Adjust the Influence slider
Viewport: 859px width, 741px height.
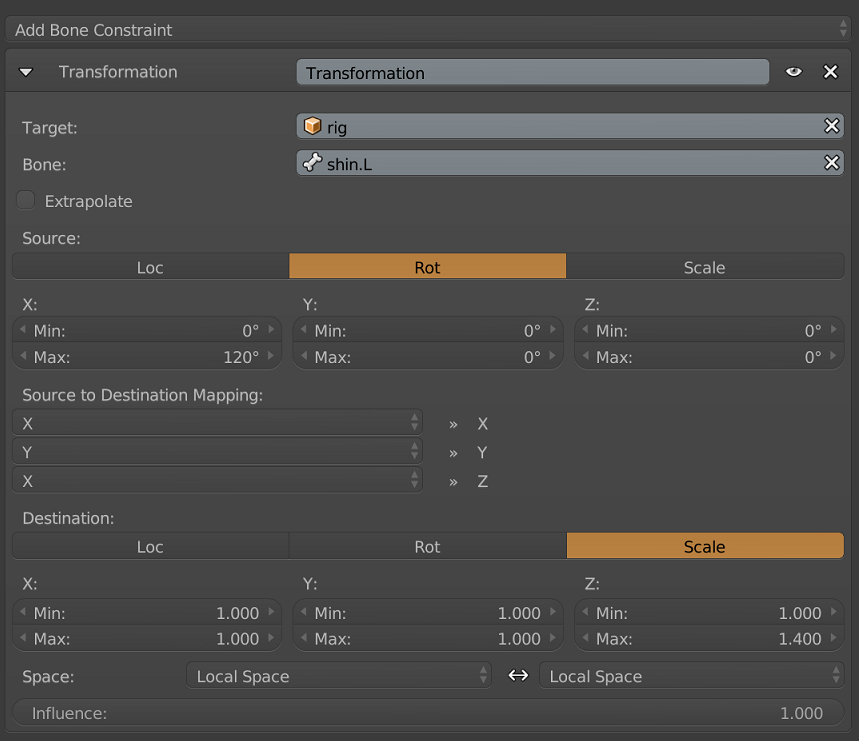428,713
